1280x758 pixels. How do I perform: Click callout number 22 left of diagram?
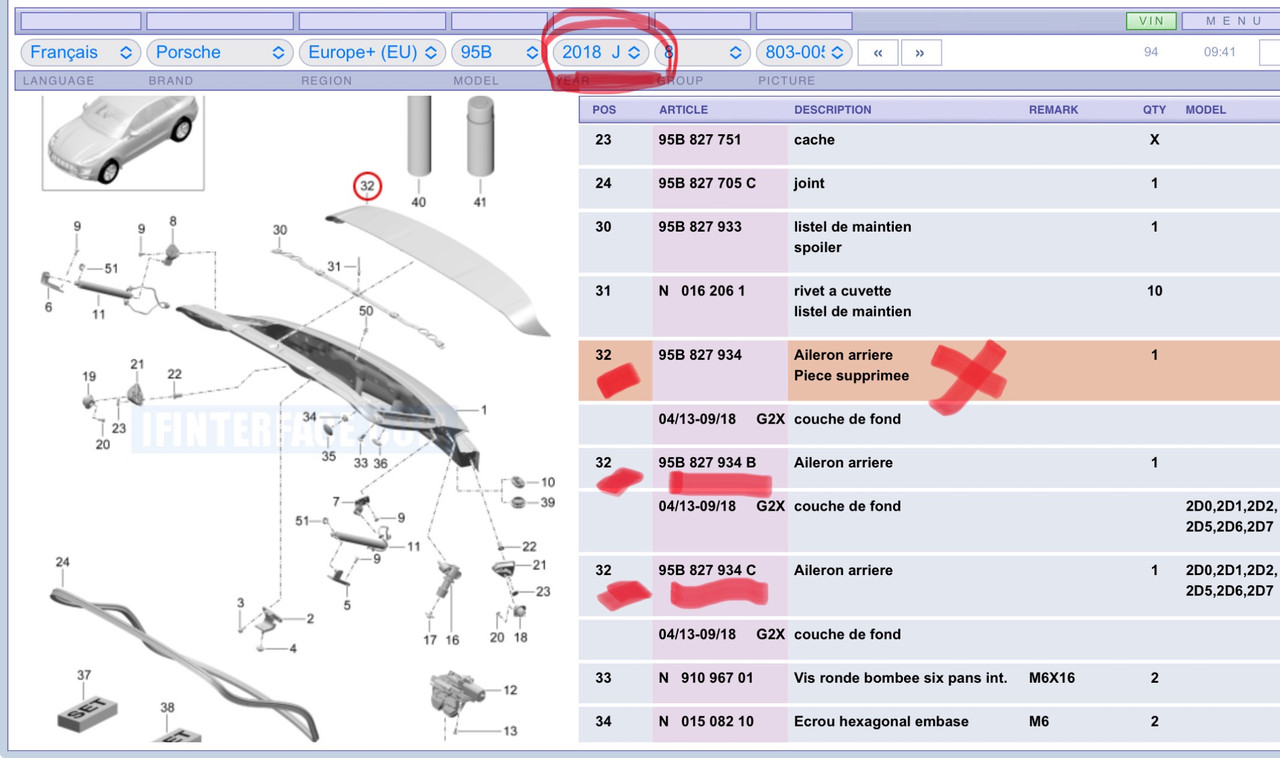coord(175,374)
